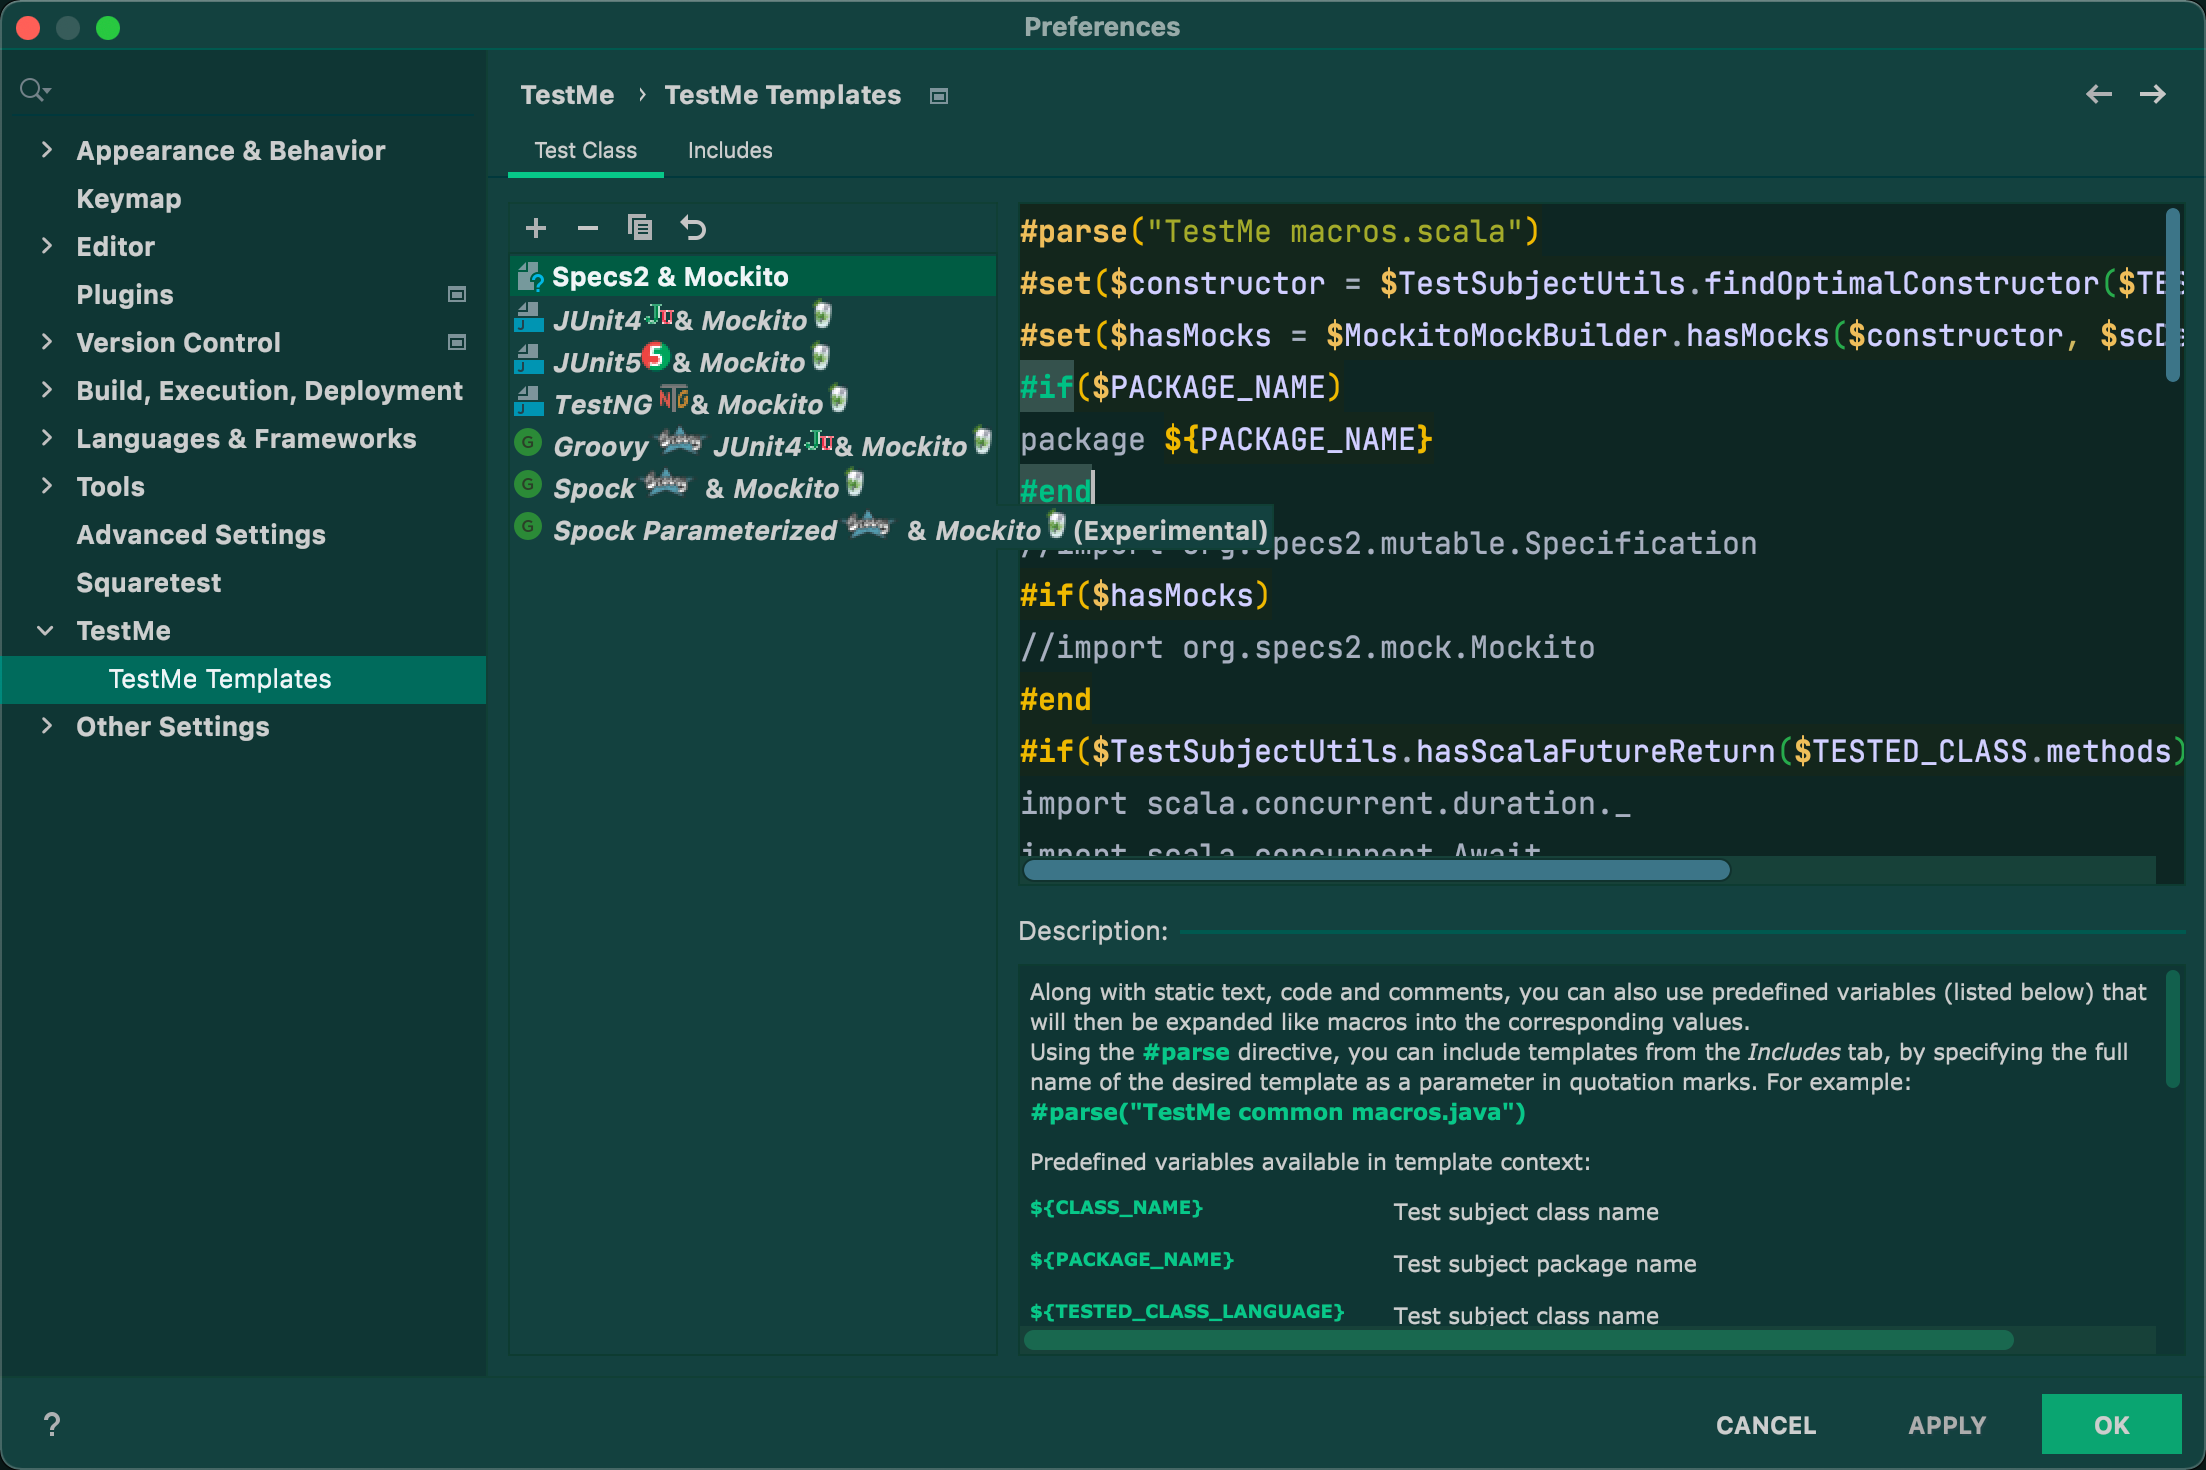Click the Specs2 & Mockito template file icon
The width and height of the screenshot is (2206, 1470).
pos(530,276)
